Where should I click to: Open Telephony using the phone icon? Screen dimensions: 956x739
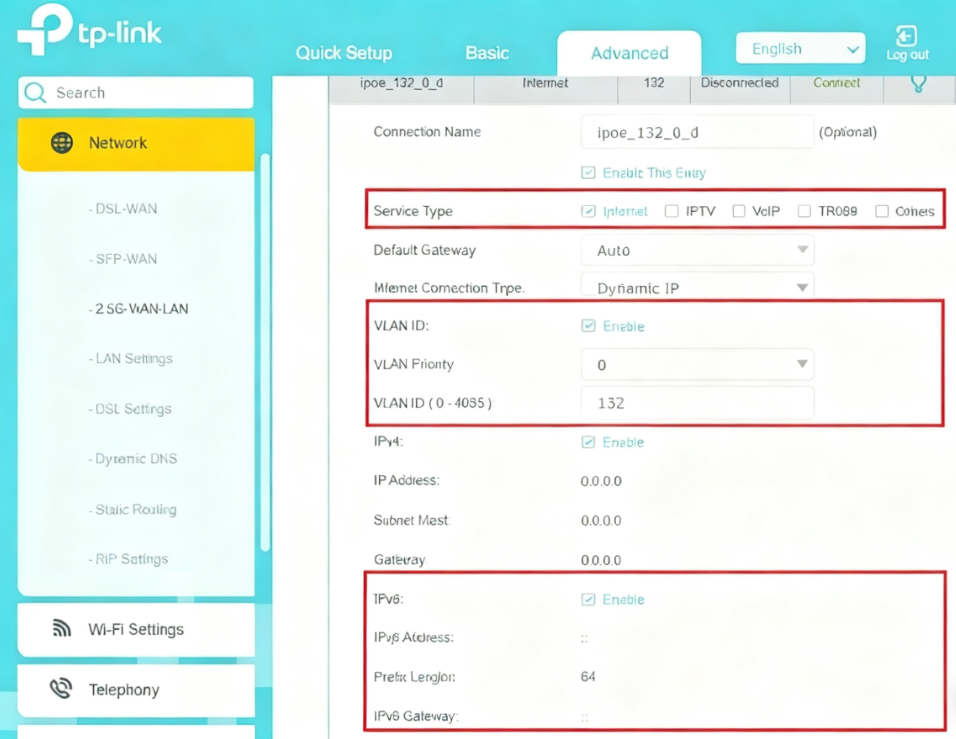coord(60,690)
